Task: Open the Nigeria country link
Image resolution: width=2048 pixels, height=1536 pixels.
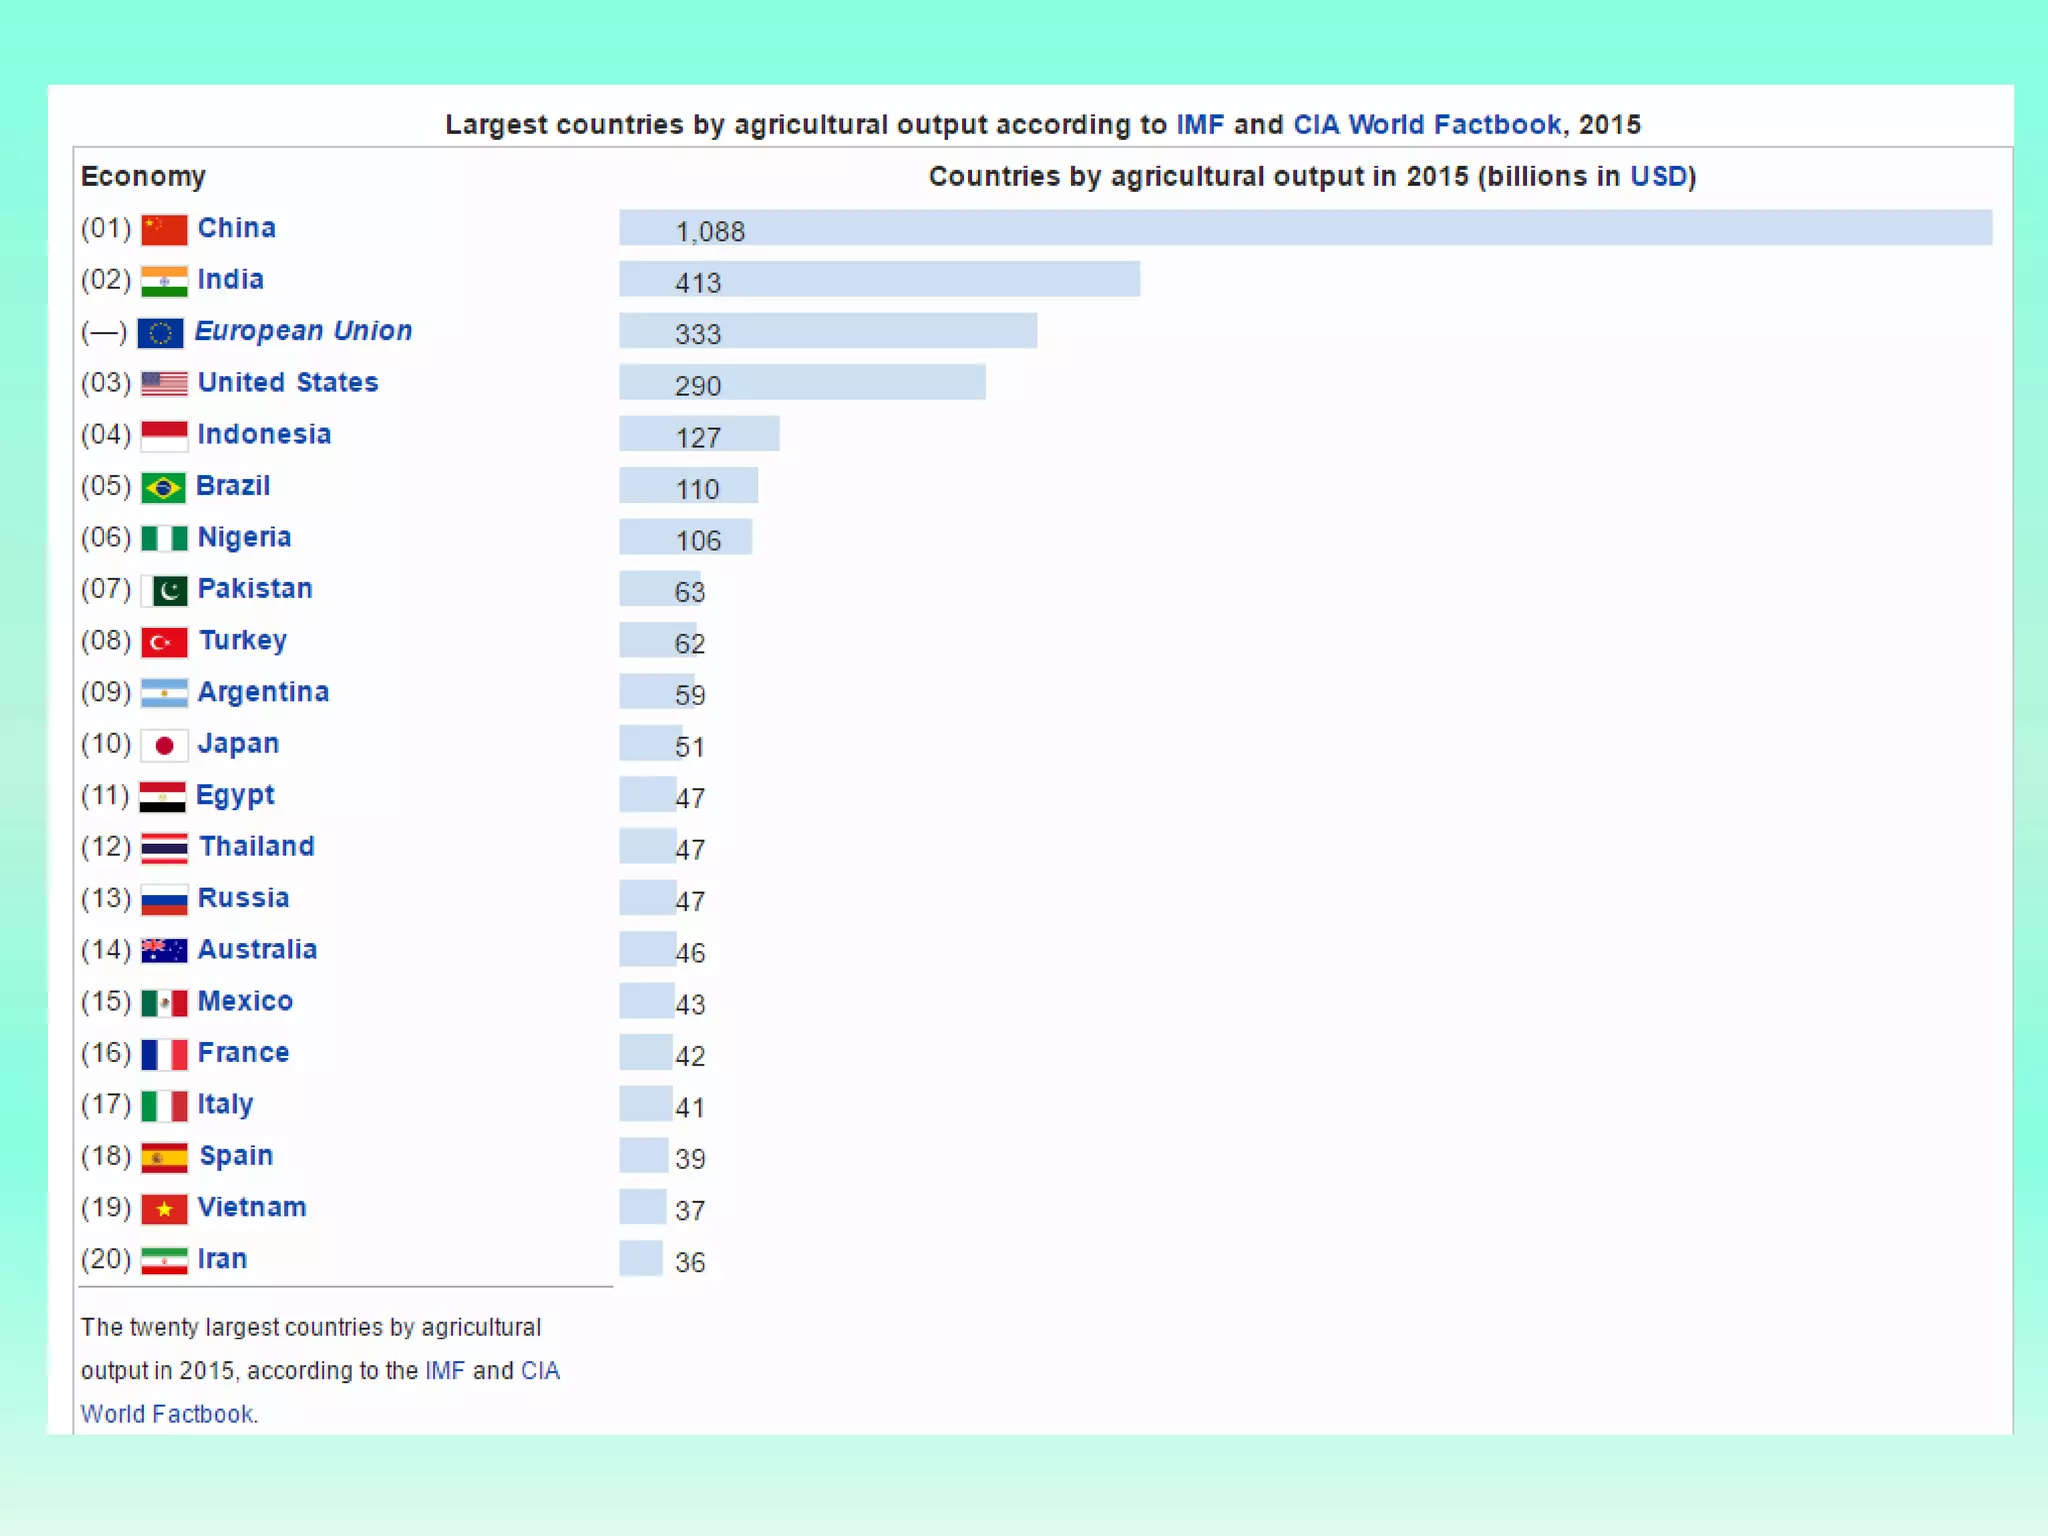Action: pyautogui.click(x=244, y=537)
